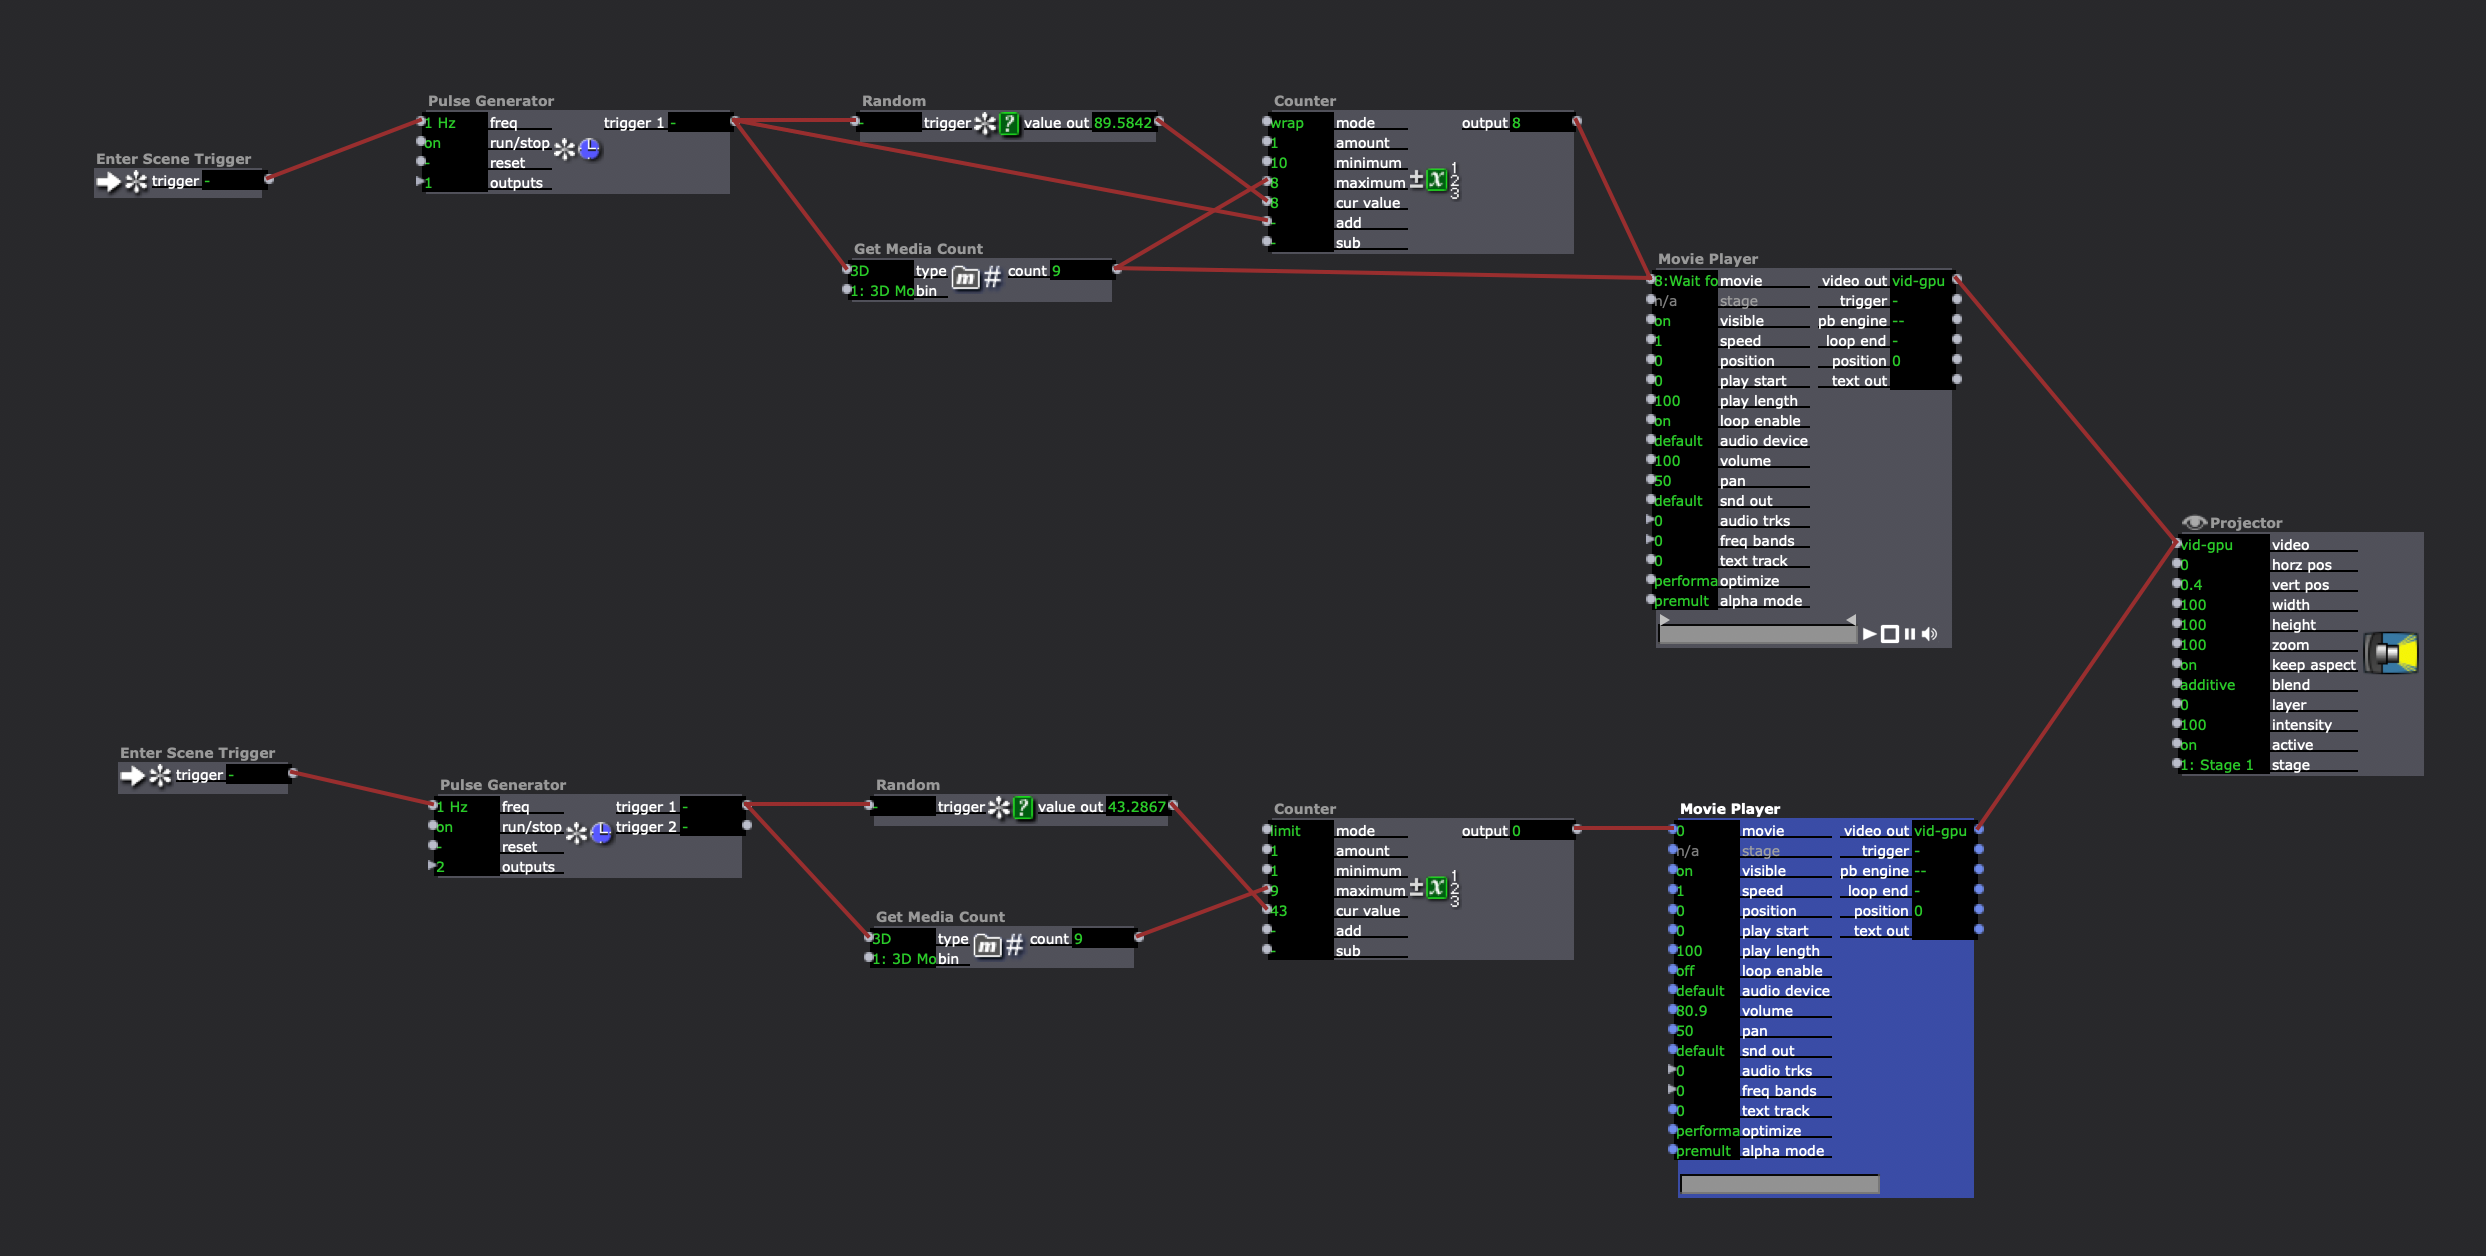The width and height of the screenshot is (2486, 1256).
Task: Toggle bottom Movie Player visible value
Action: click(1707, 871)
